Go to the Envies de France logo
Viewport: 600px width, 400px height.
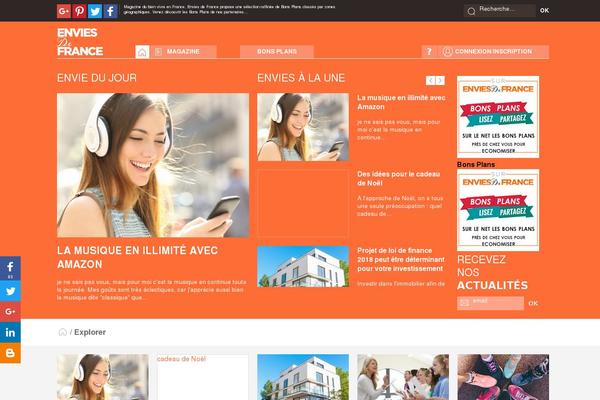[x=80, y=42]
